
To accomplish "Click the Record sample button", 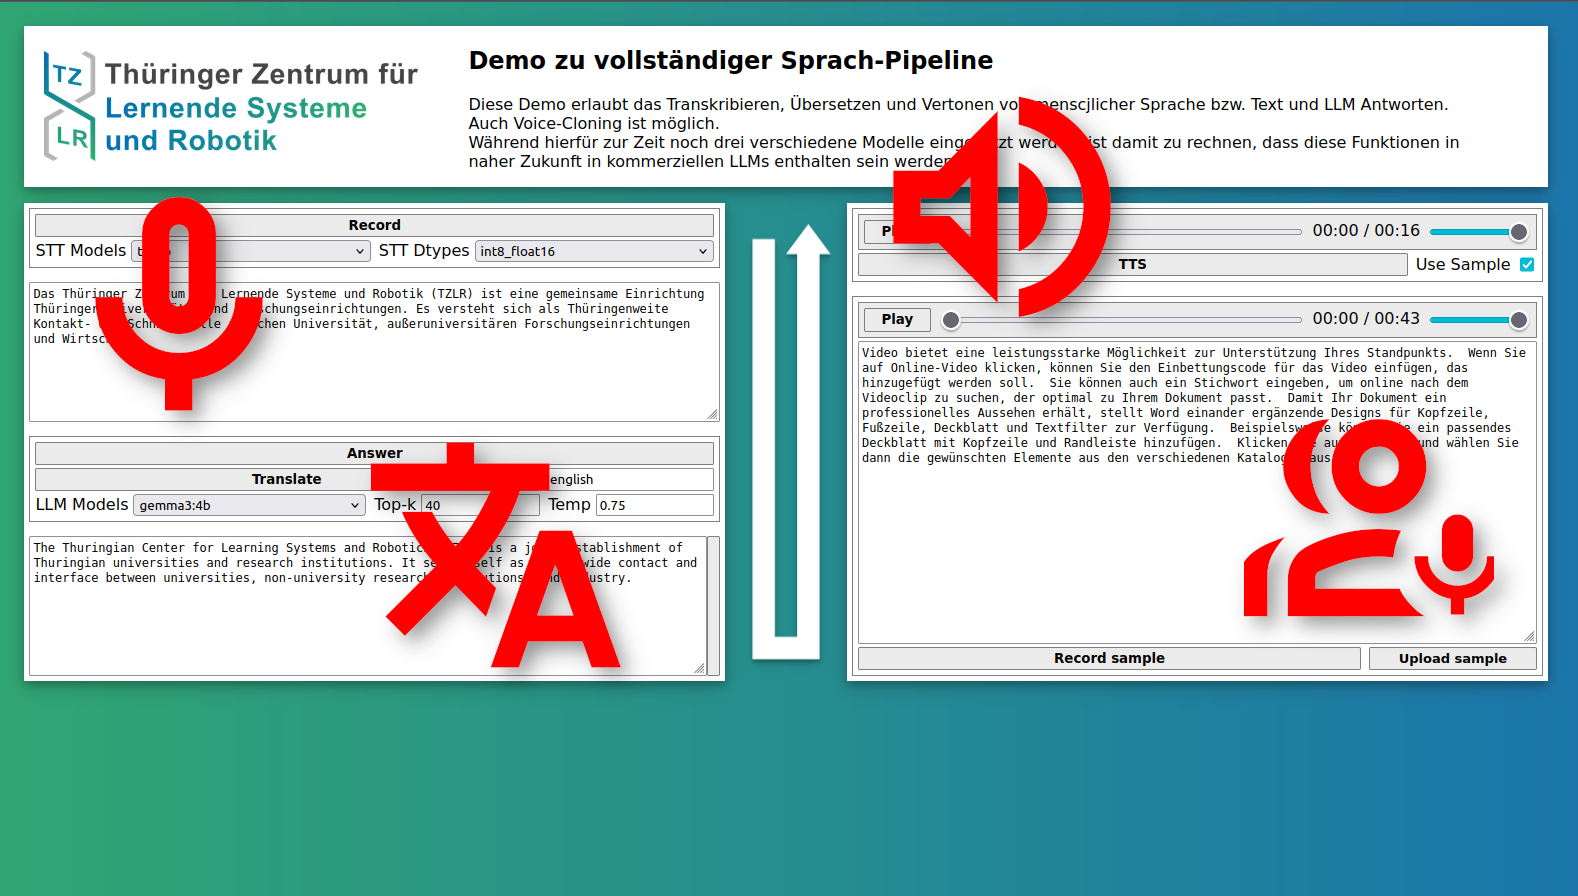I will [x=1108, y=658].
